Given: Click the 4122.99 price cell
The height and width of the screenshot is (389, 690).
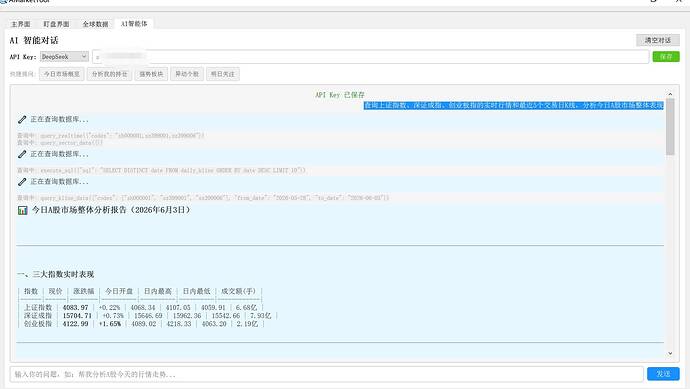Looking at the screenshot, I should [75, 324].
